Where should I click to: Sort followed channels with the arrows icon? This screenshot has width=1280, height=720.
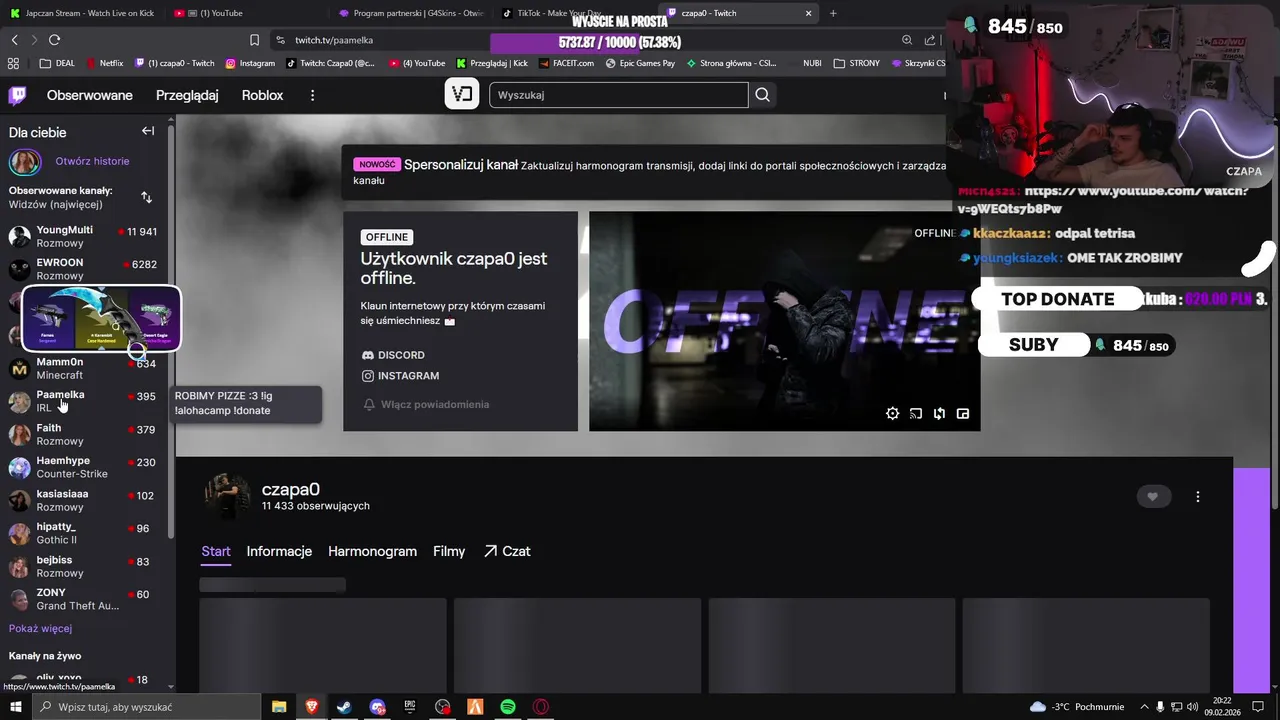click(146, 197)
